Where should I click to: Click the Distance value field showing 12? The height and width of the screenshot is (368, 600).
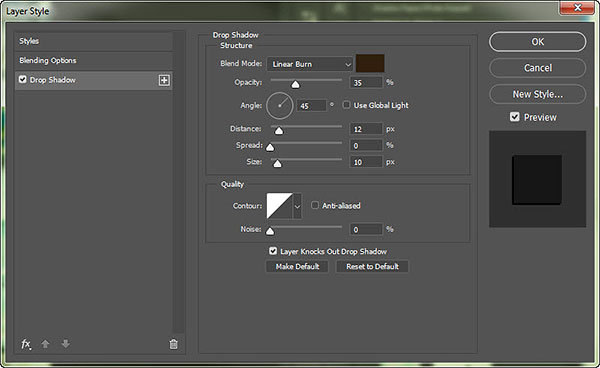click(x=366, y=129)
